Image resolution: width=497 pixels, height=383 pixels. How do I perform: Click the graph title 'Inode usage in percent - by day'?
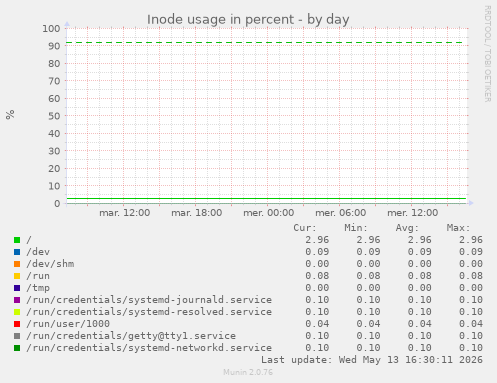tap(248, 19)
